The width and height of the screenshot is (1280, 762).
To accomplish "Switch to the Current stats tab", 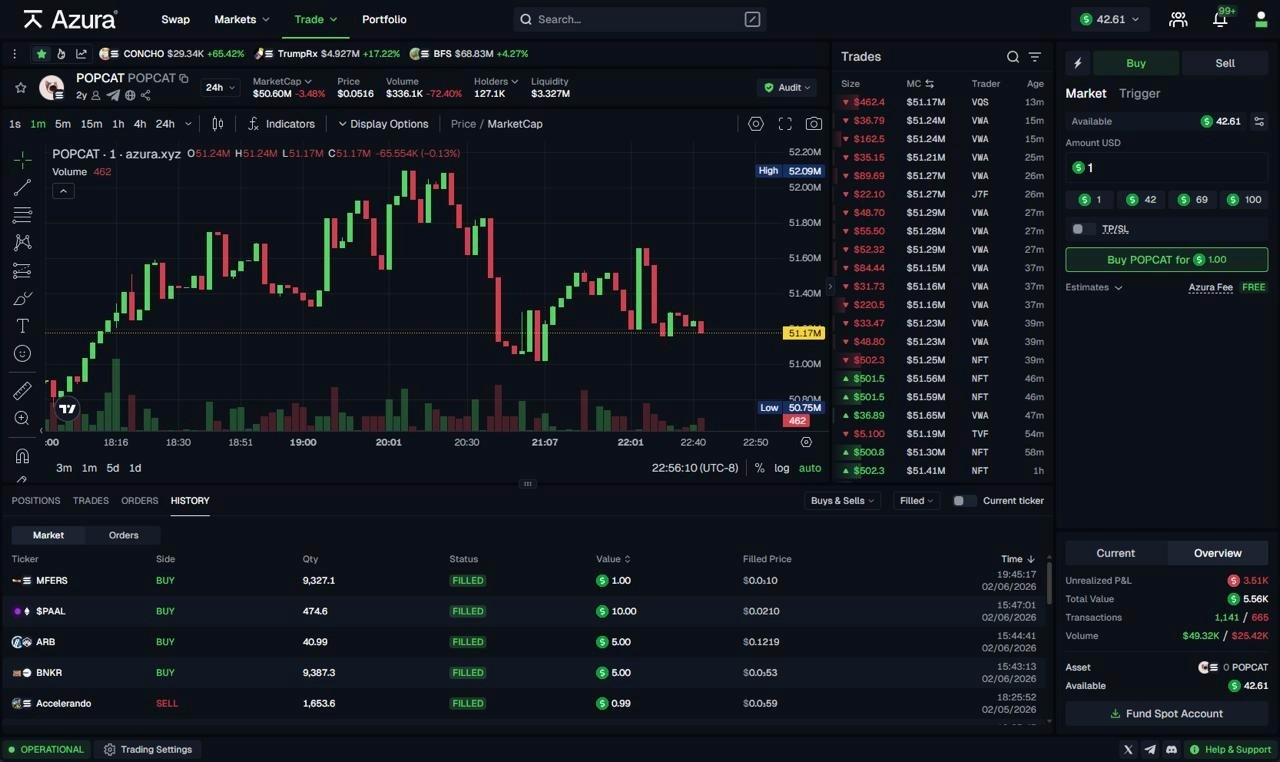I will click(x=1116, y=553).
